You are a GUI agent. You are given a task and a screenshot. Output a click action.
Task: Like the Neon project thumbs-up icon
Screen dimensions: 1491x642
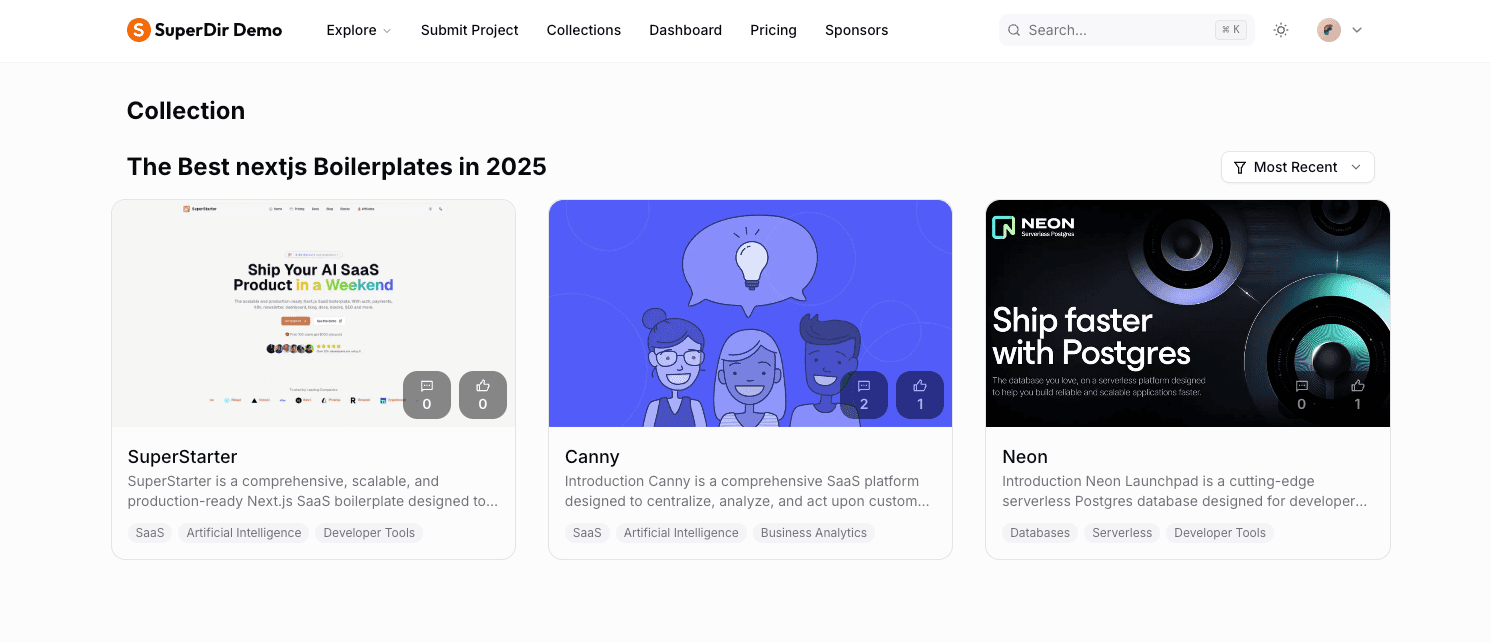pyautogui.click(x=1357, y=394)
